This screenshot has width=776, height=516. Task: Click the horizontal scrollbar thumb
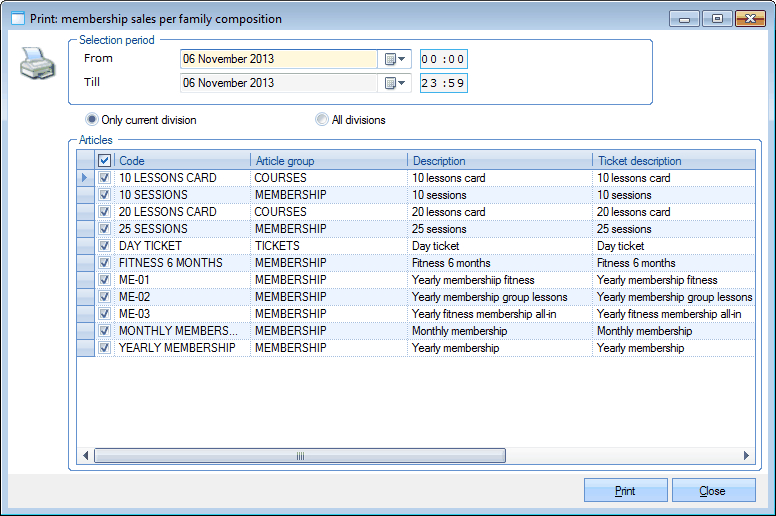coord(300,456)
